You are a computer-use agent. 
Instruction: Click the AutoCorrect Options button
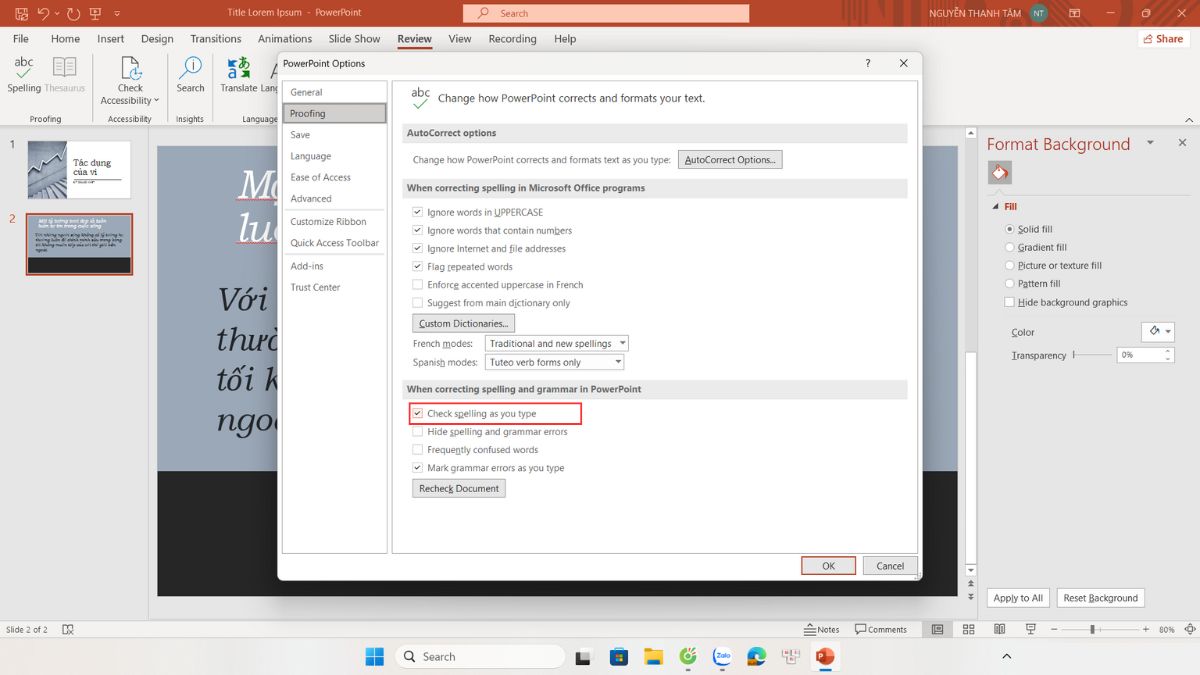tap(730, 160)
